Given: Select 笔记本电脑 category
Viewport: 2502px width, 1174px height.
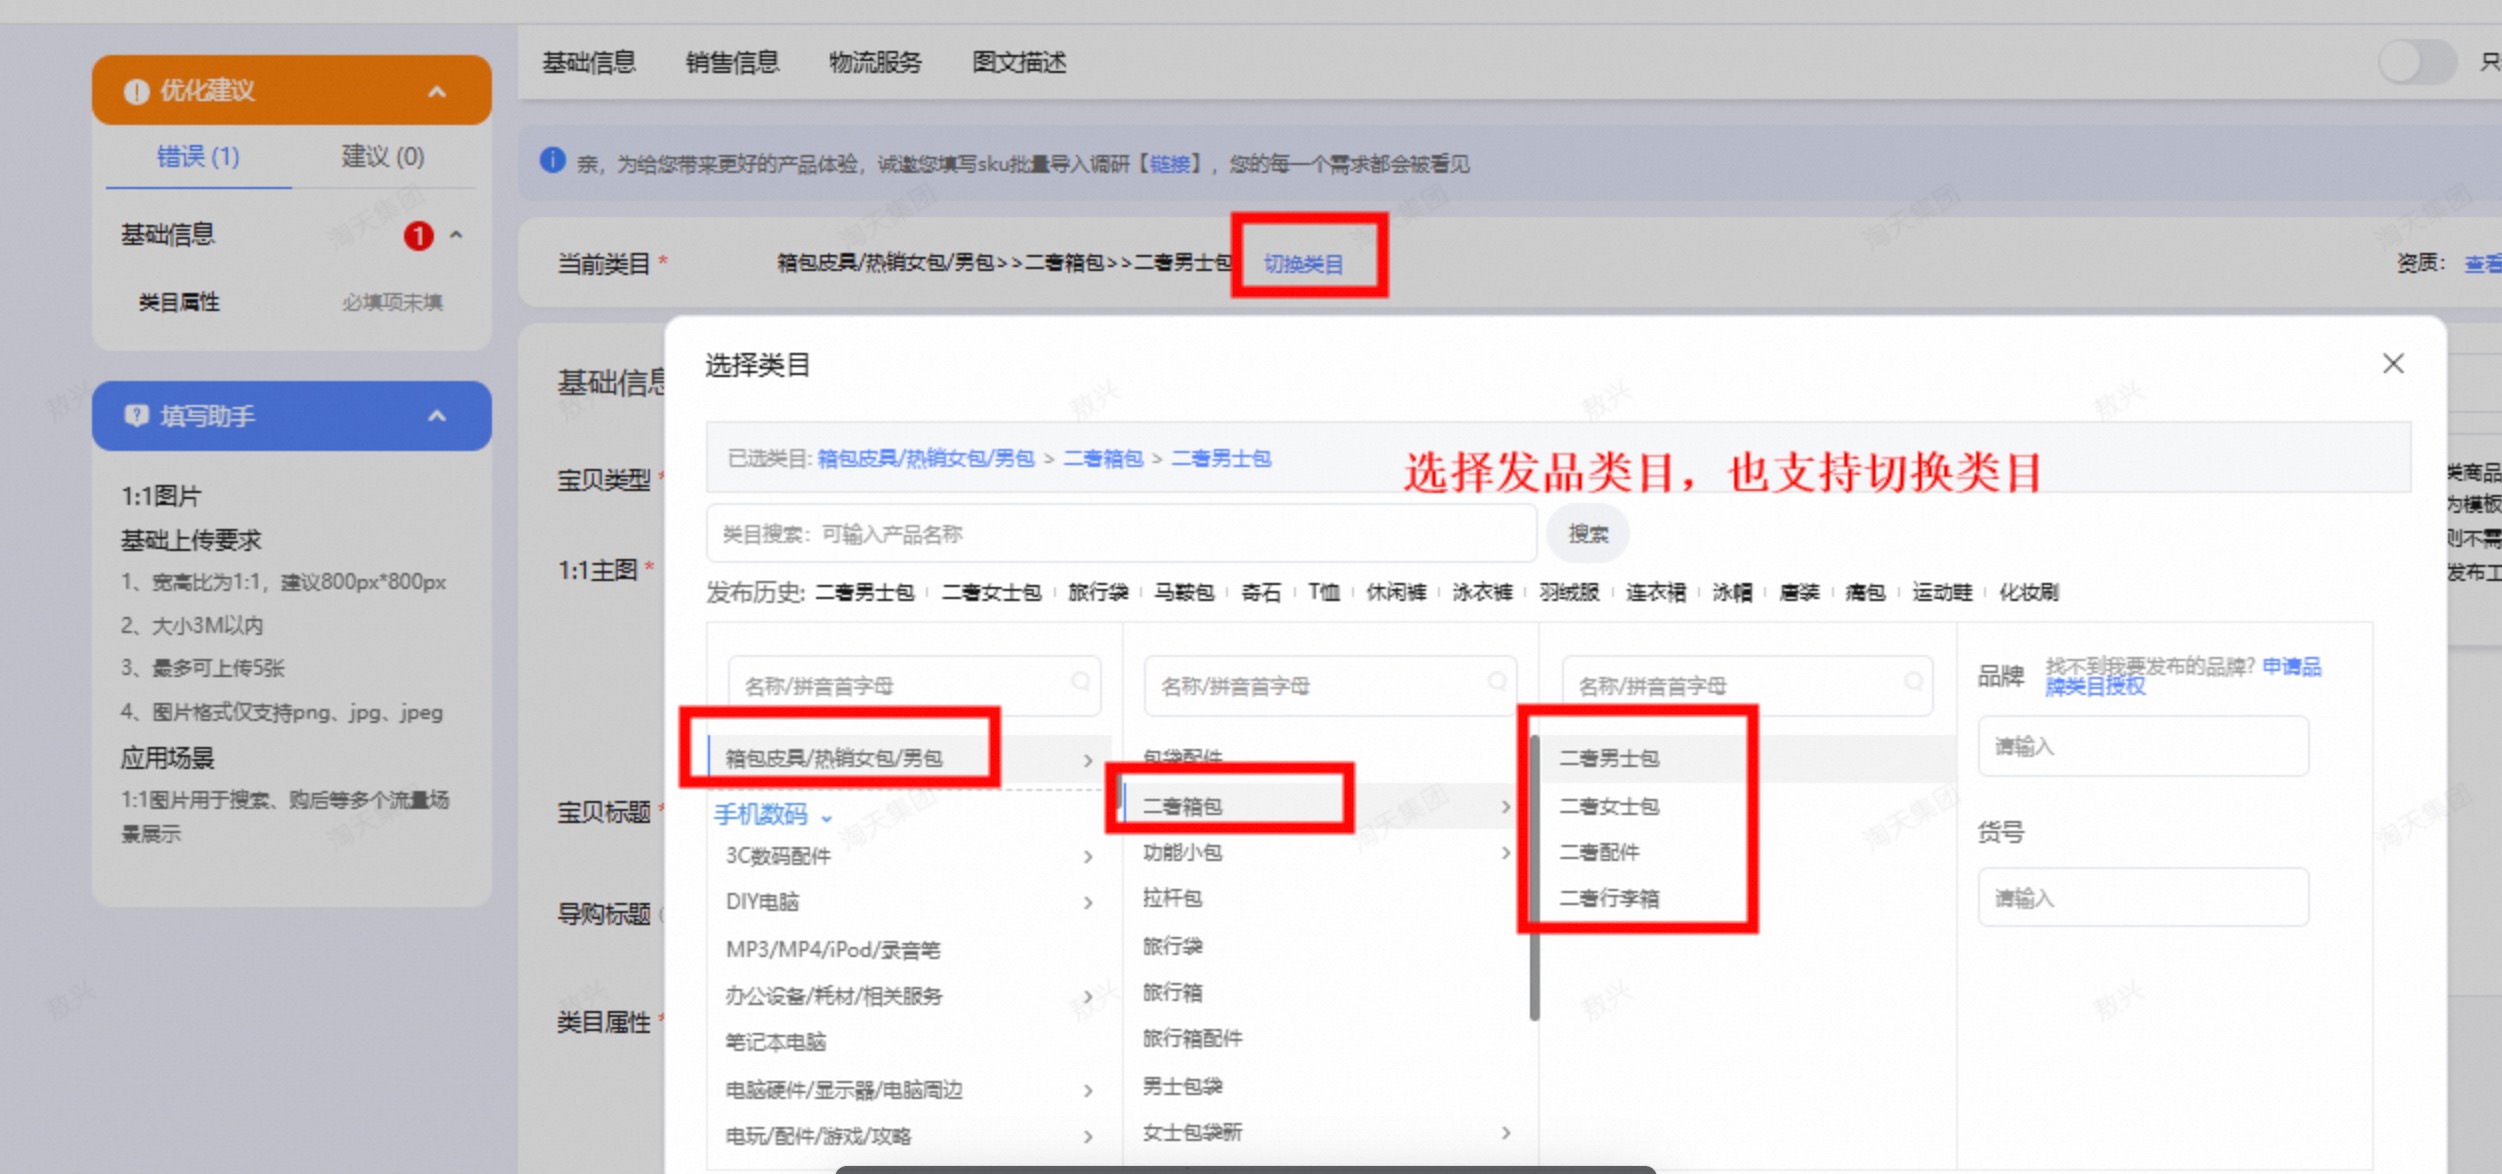Looking at the screenshot, I should (x=776, y=1043).
